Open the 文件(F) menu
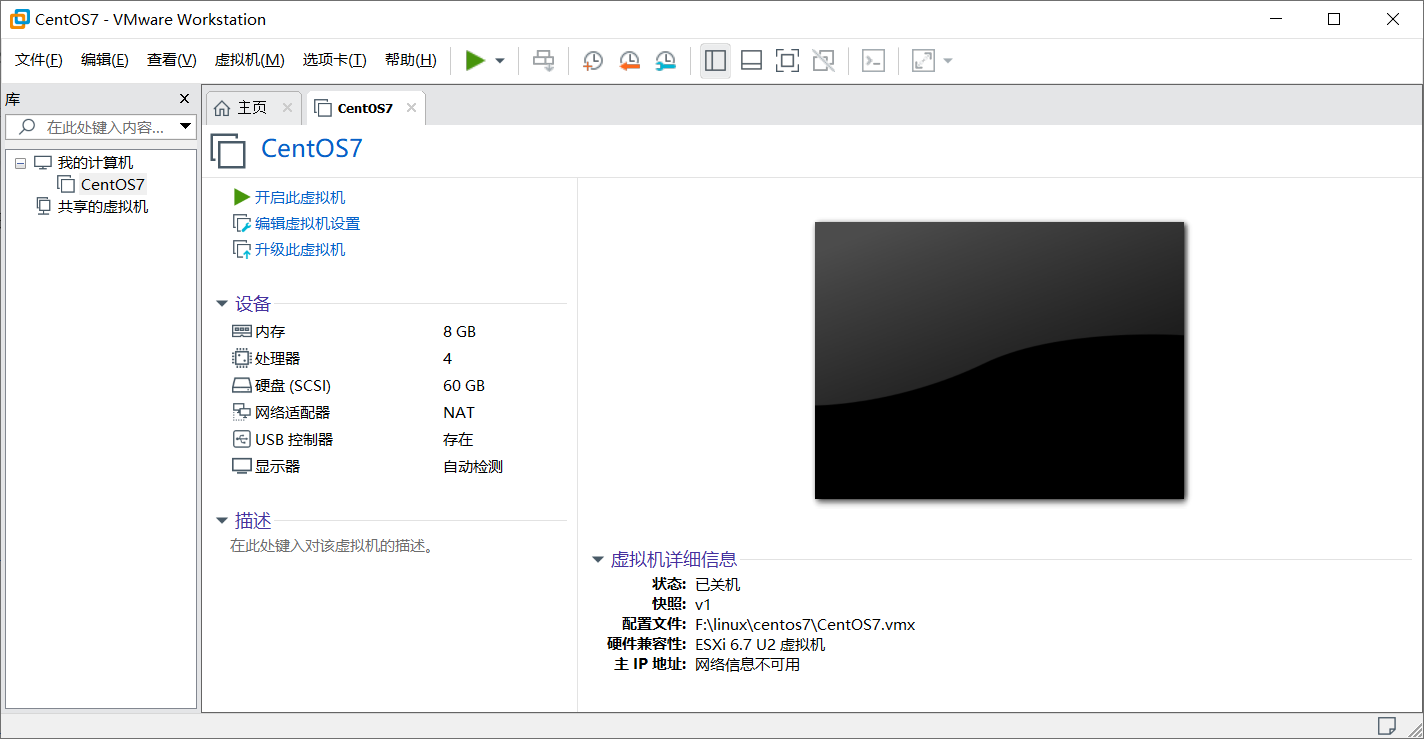 (39, 60)
